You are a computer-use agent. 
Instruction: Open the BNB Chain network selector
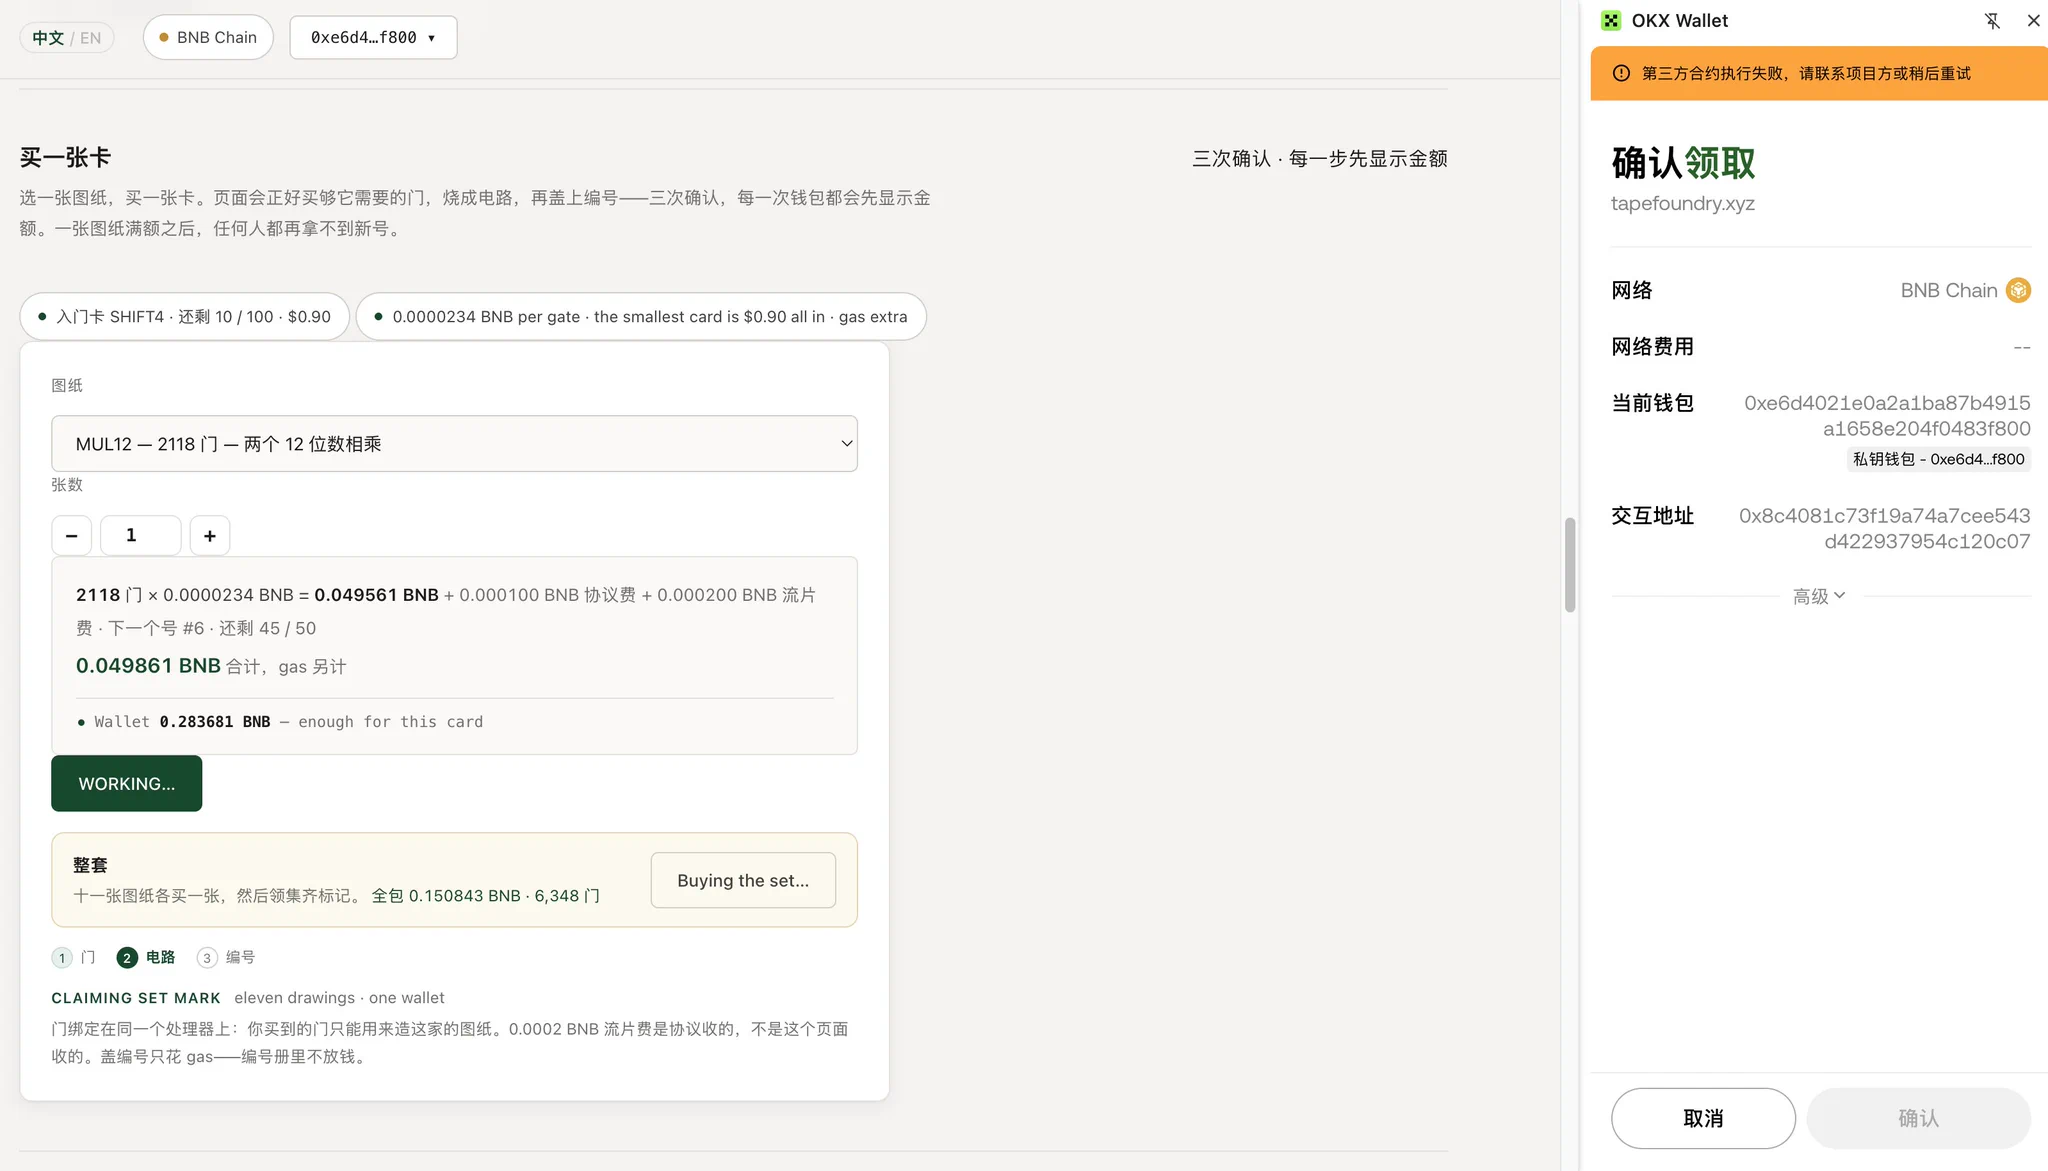tap(208, 37)
